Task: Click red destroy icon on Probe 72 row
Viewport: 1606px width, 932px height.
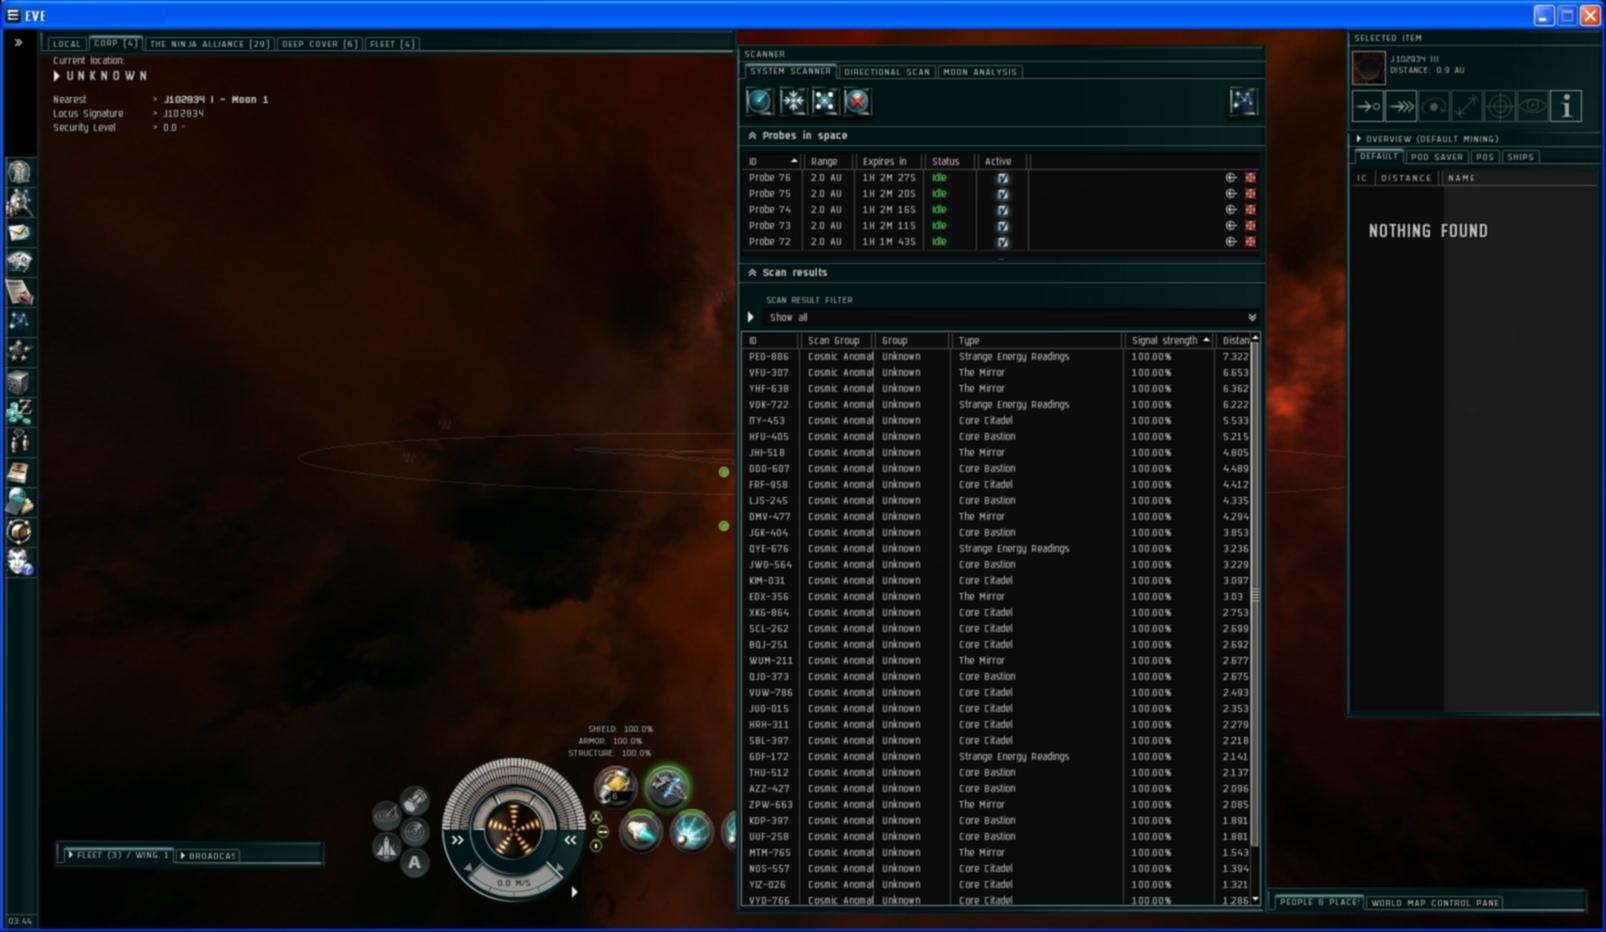Action: point(1250,242)
